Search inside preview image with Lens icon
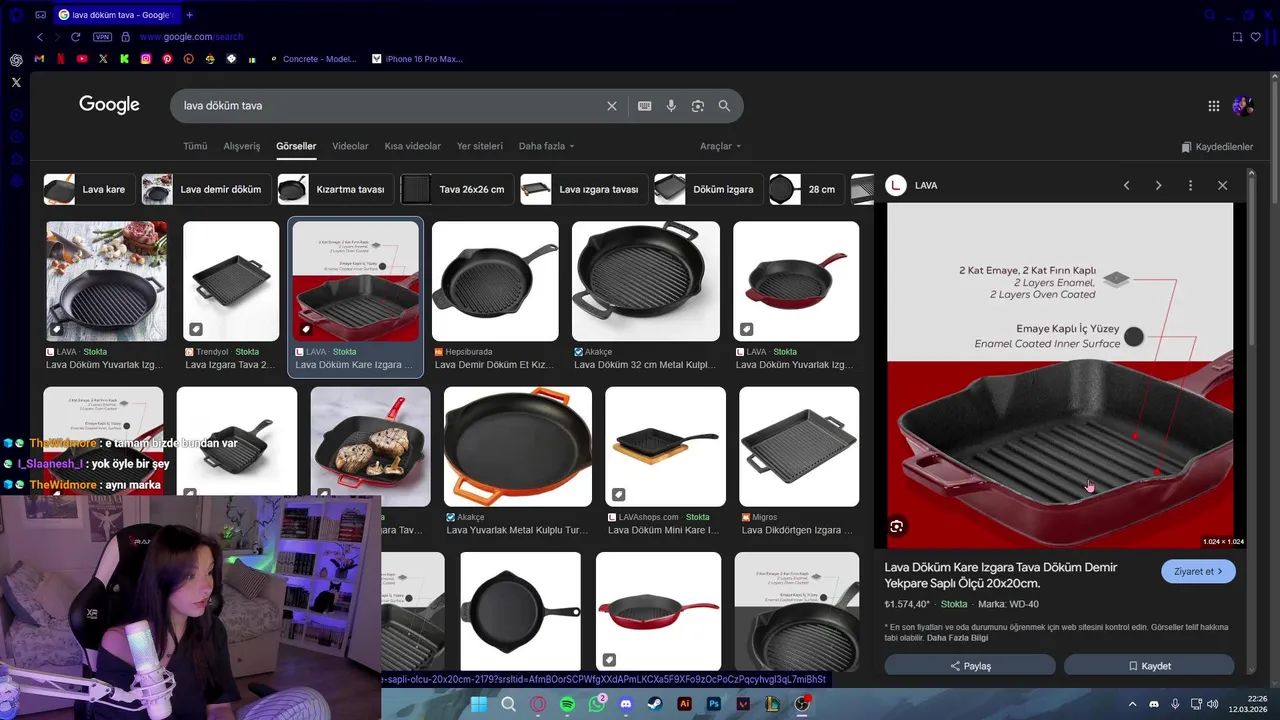Image resolution: width=1280 pixels, height=720 pixels. pyautogui.click(x=897, y=526)
